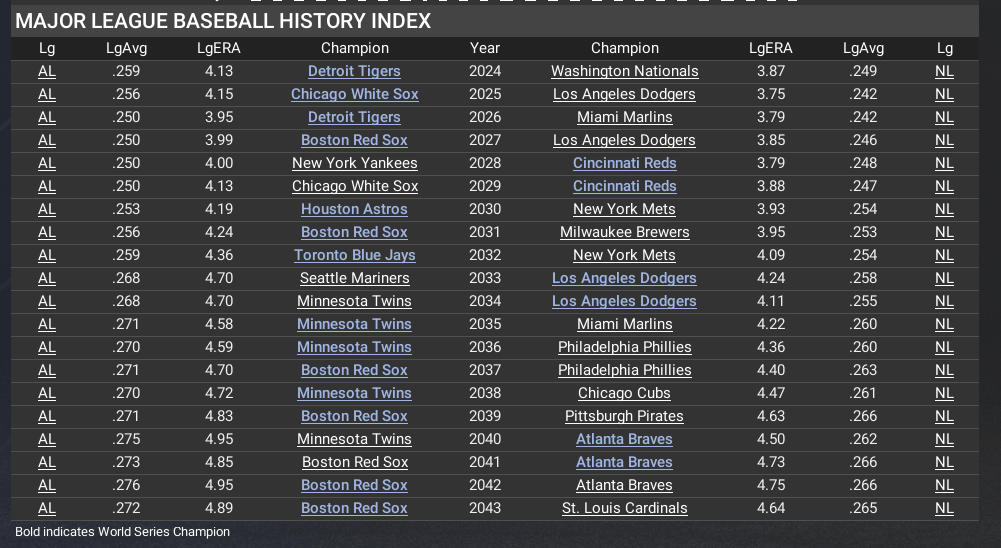Open the Pittsburgh Pirates link
Screen dimensions: 1001x548
pyautogui.click(x=624, y=416)
